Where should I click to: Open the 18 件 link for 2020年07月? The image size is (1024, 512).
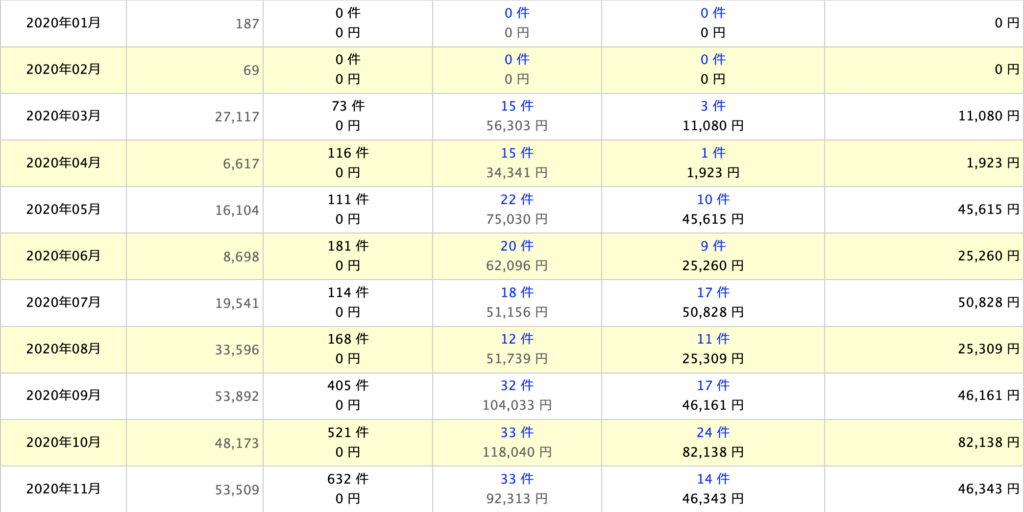(516, 292)
